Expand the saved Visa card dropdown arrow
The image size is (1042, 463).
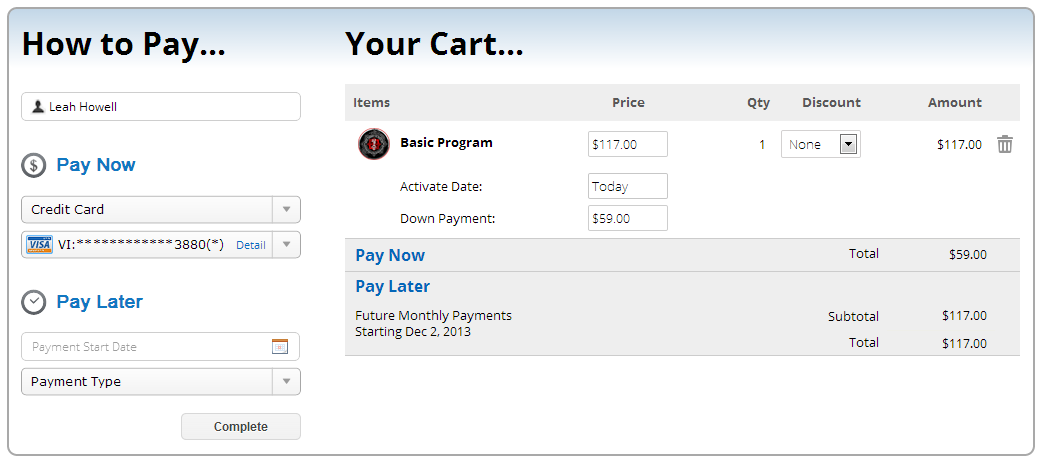[286, 245]
